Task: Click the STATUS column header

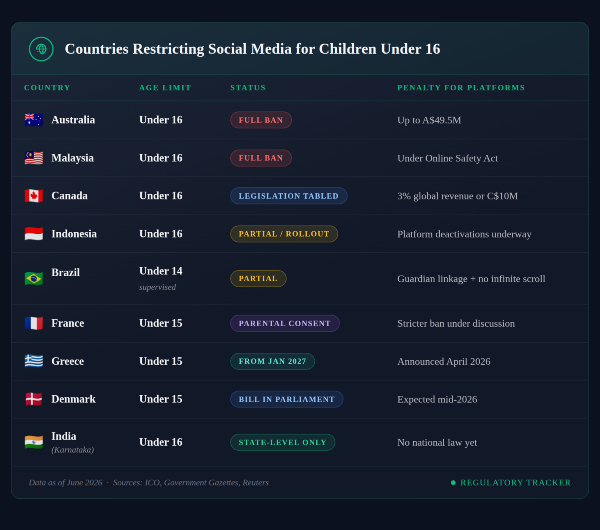Action: tap(248, 88)
